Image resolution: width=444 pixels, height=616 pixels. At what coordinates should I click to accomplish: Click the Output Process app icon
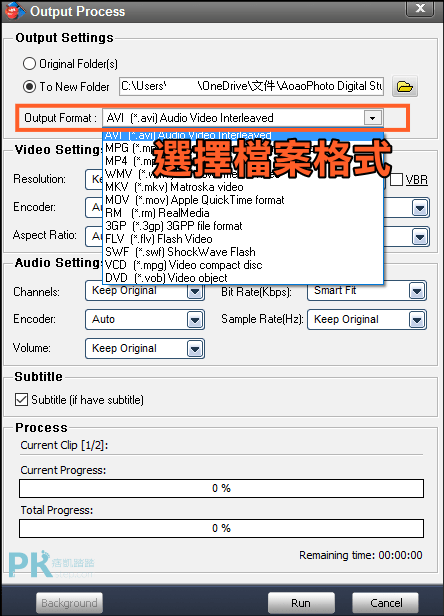point(15,11)
